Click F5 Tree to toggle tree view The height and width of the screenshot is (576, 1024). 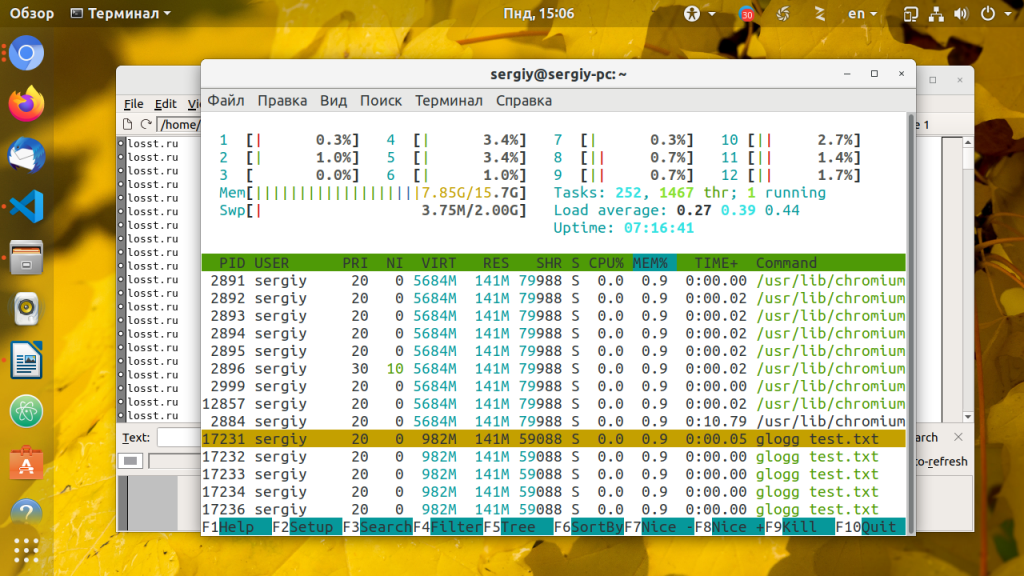pos(517,527)
